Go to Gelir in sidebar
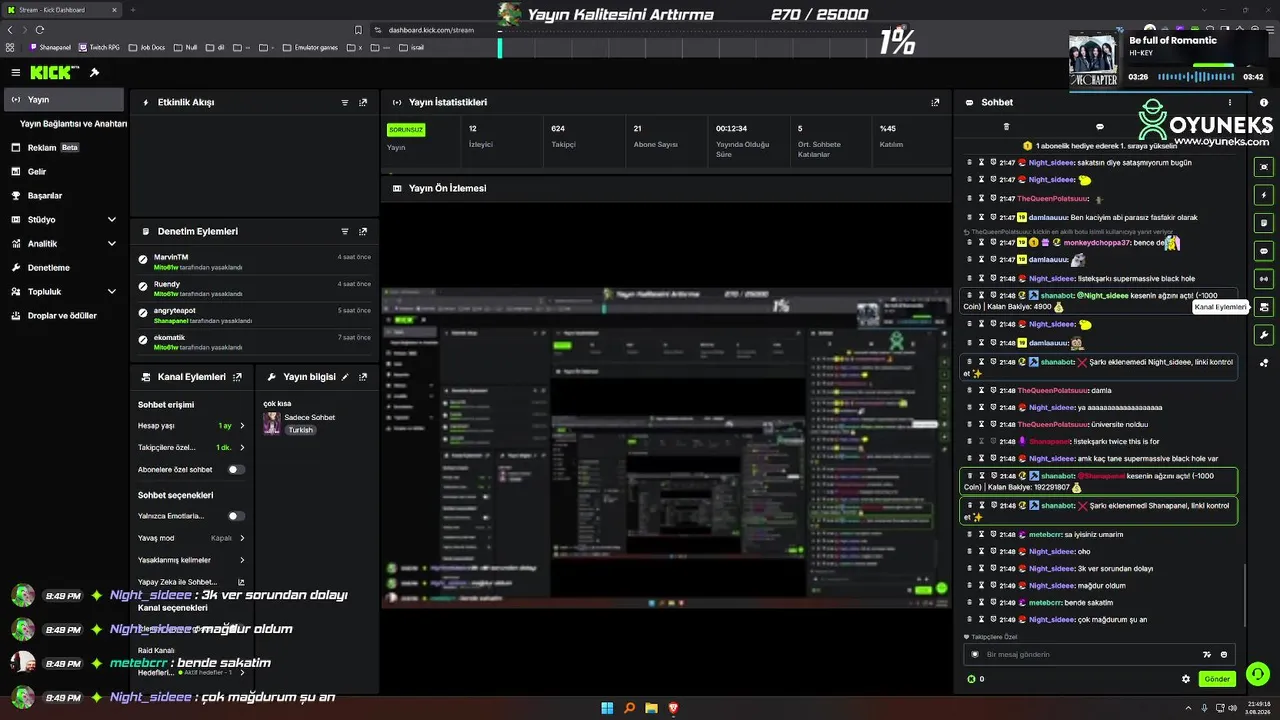This screenshot has width=1280, height=720. 64,172
